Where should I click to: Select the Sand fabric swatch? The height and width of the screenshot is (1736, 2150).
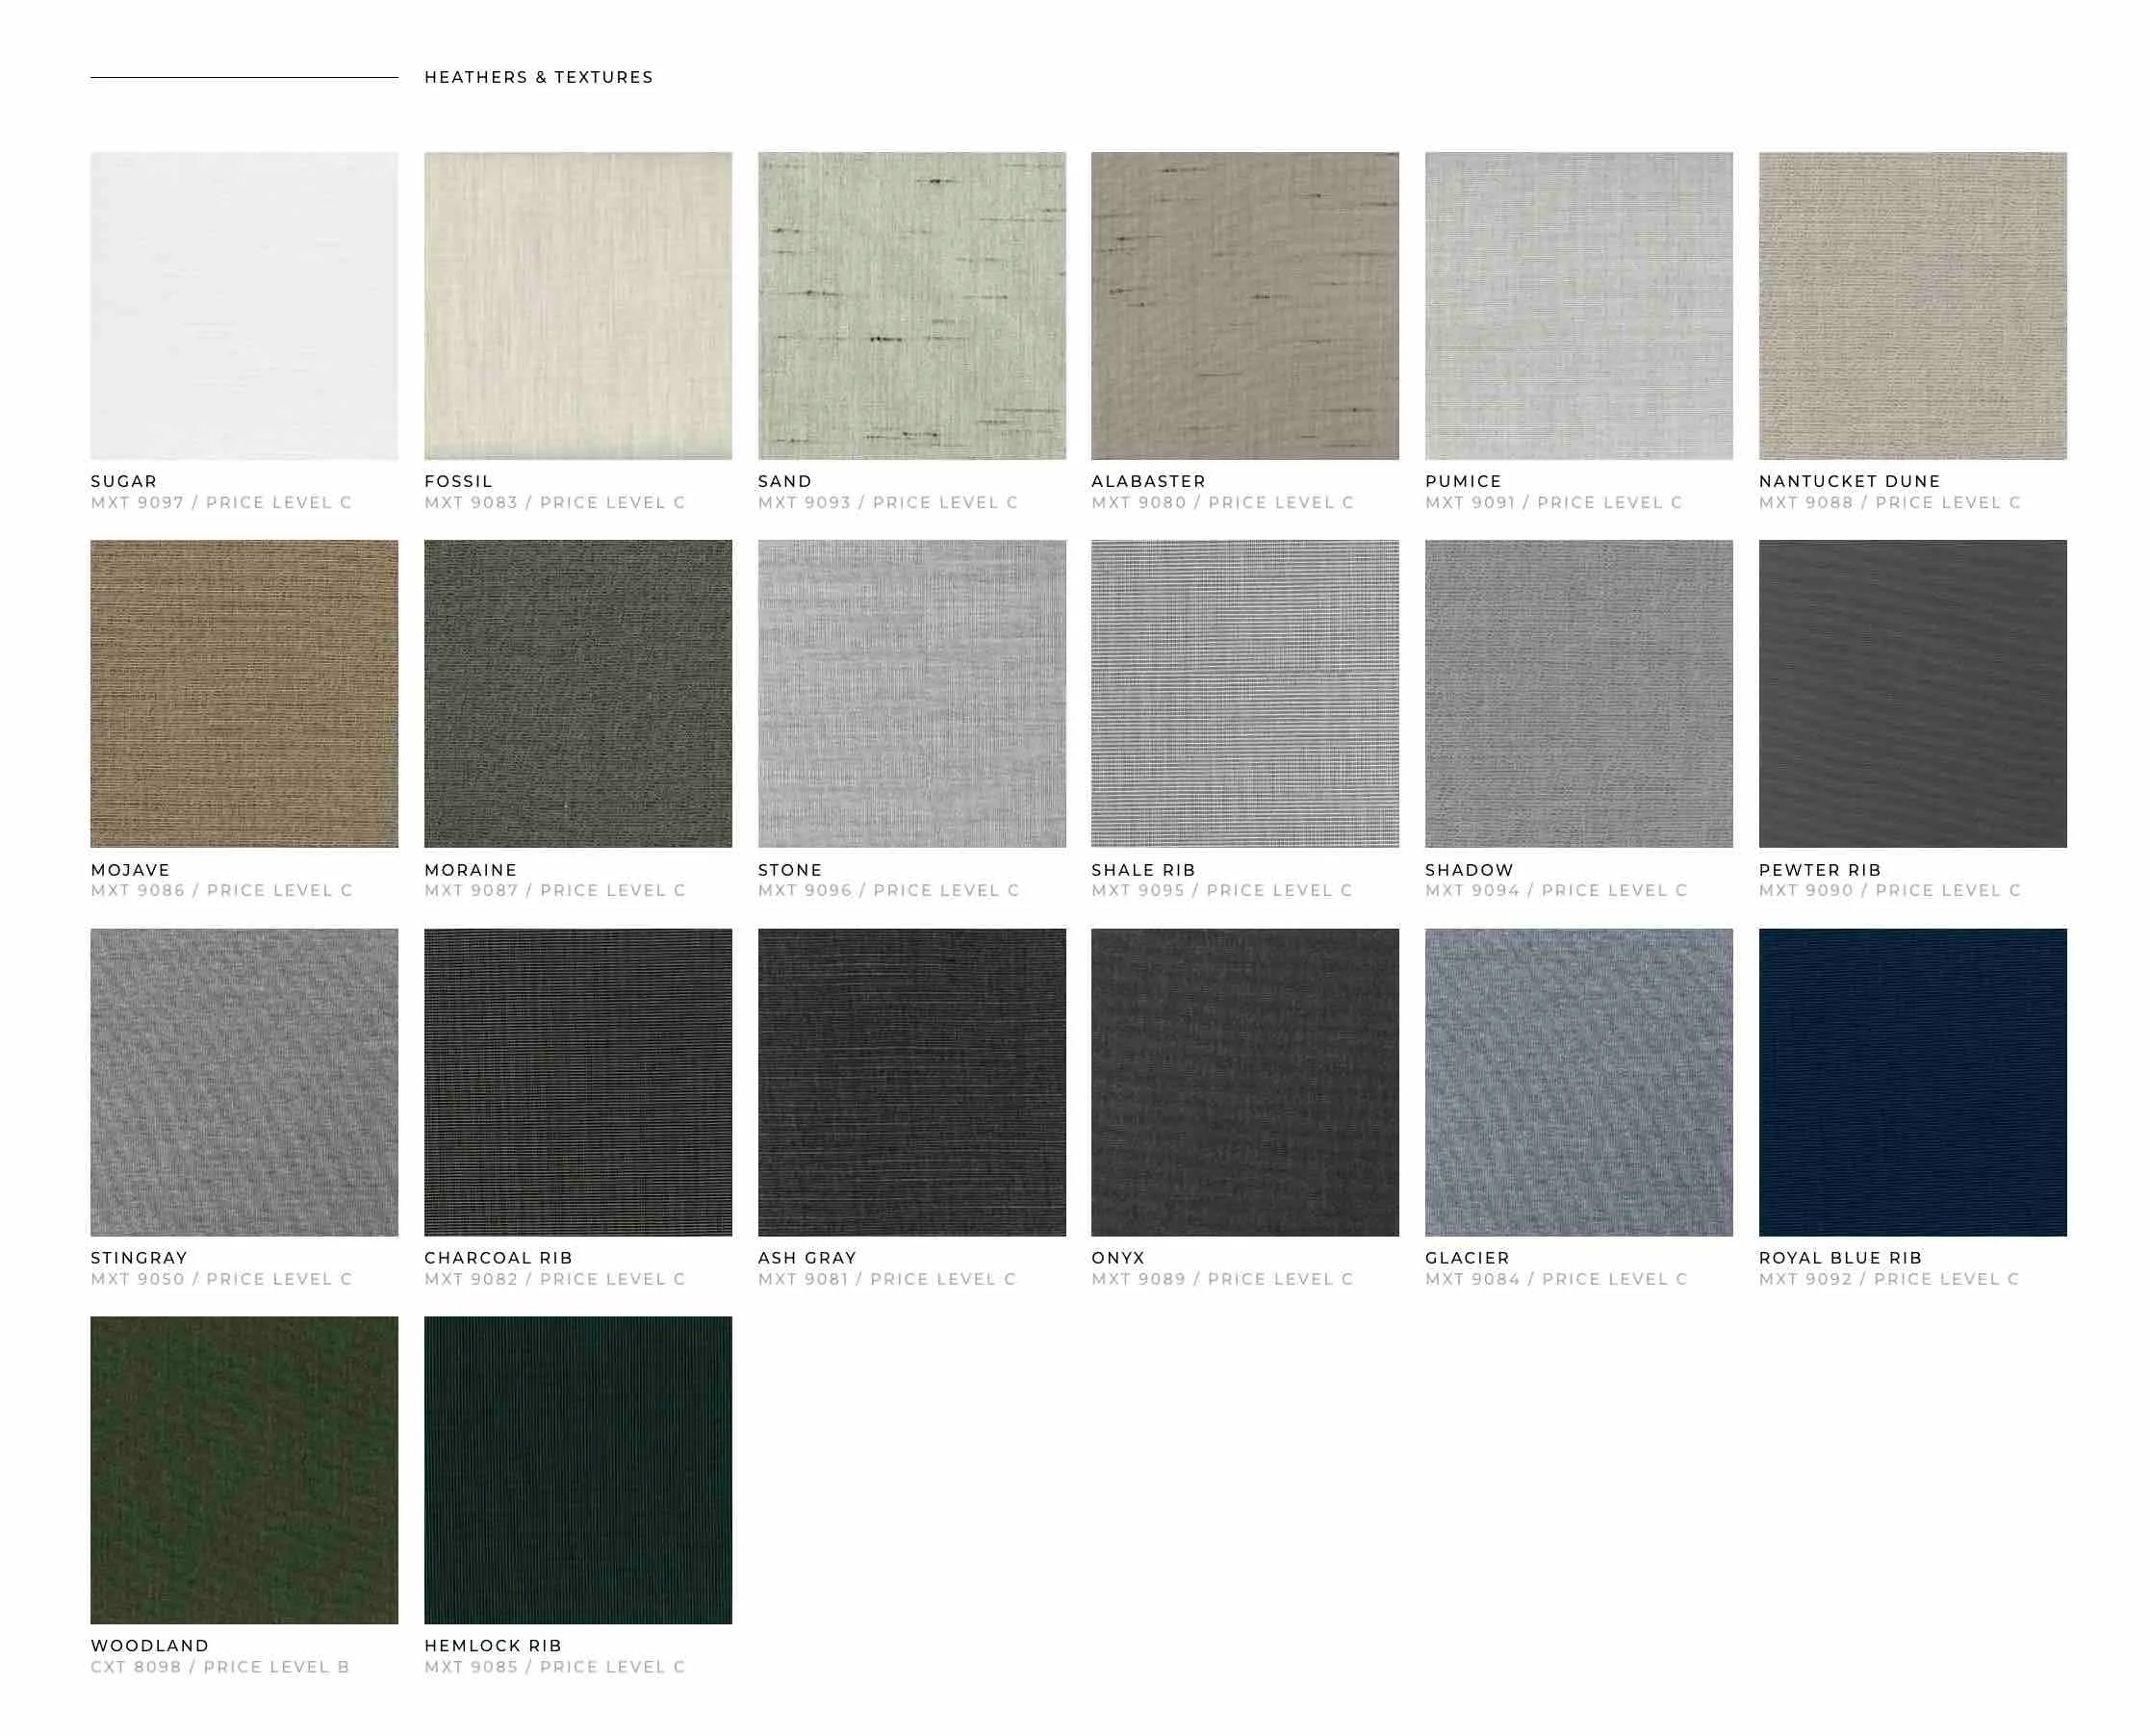[x=912, y=306]
